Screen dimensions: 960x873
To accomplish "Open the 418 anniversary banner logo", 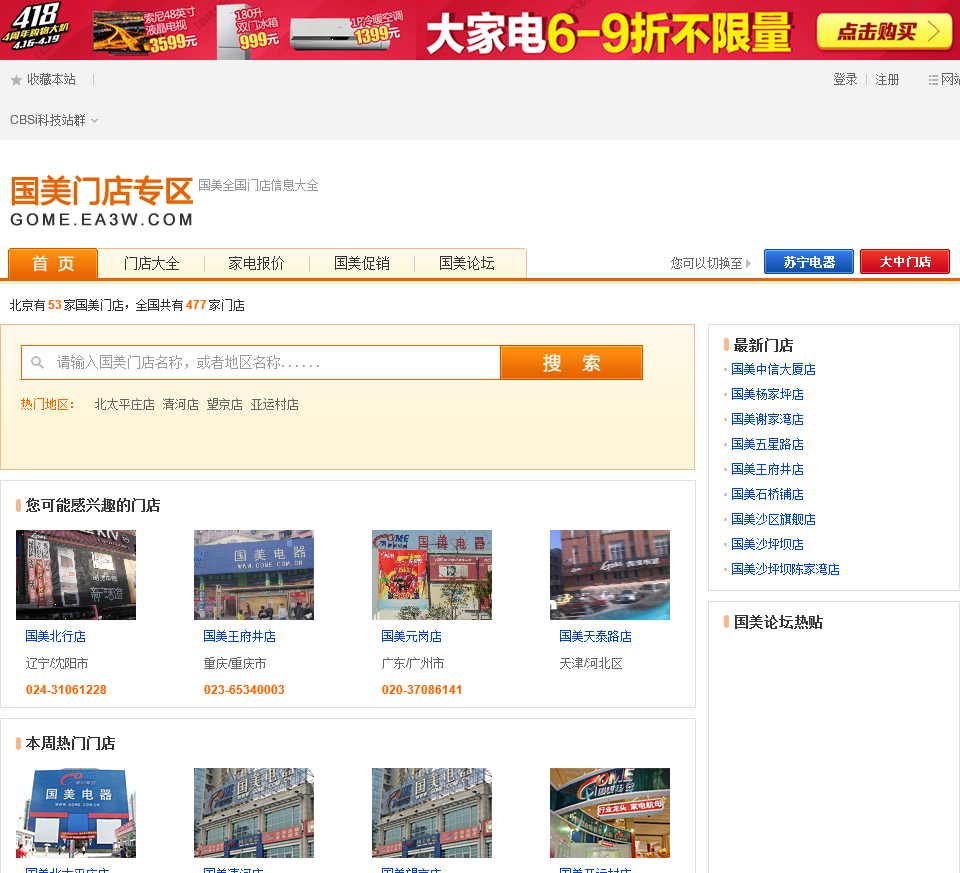I will [x=38, y=26].
